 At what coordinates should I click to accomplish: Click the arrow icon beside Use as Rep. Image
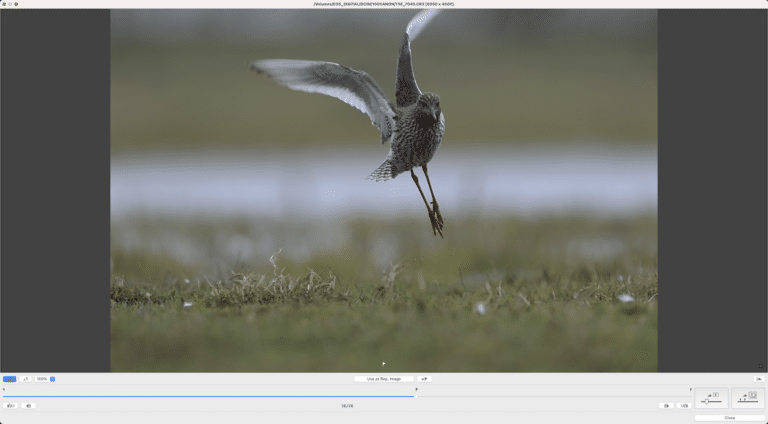tap(424, 379)
